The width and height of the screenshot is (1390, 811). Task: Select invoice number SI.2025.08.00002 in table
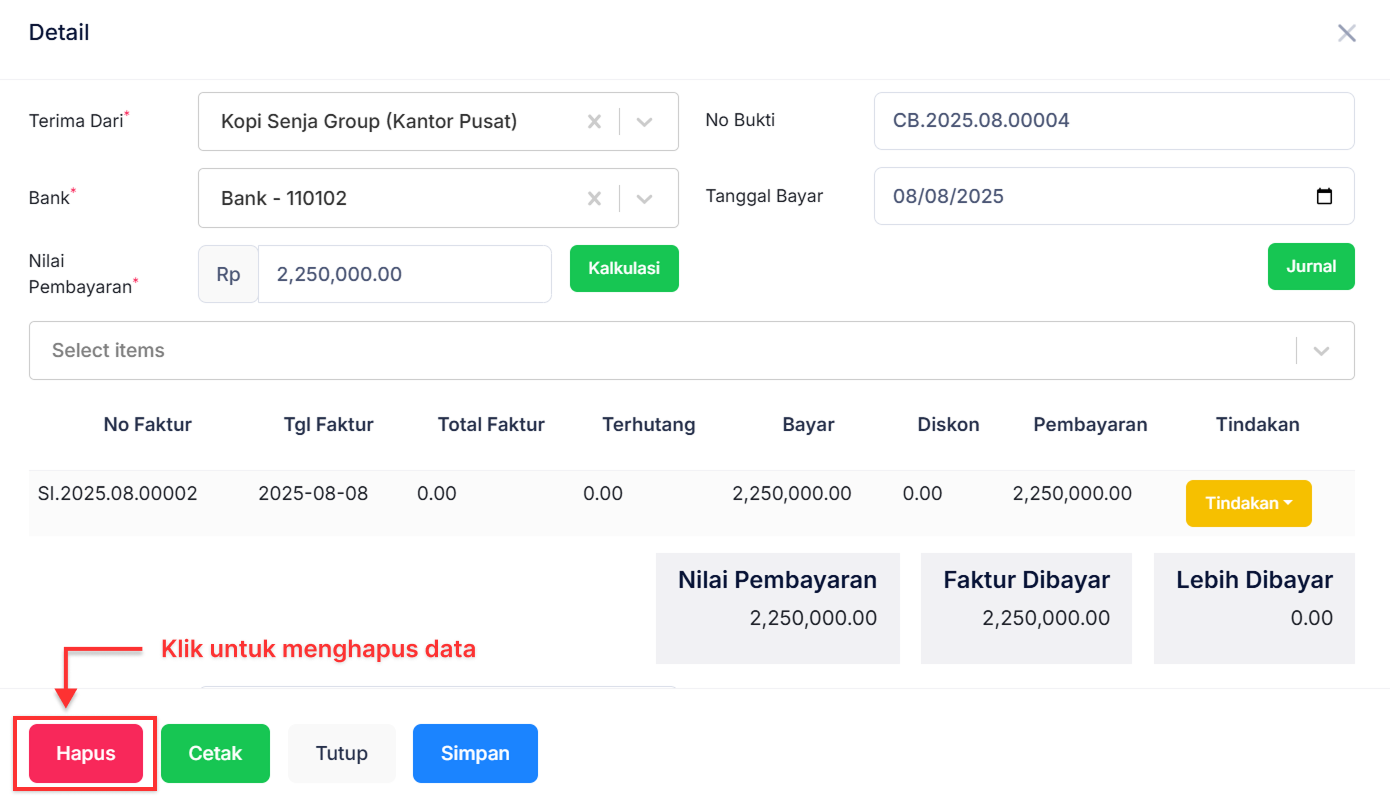(118, 494)
